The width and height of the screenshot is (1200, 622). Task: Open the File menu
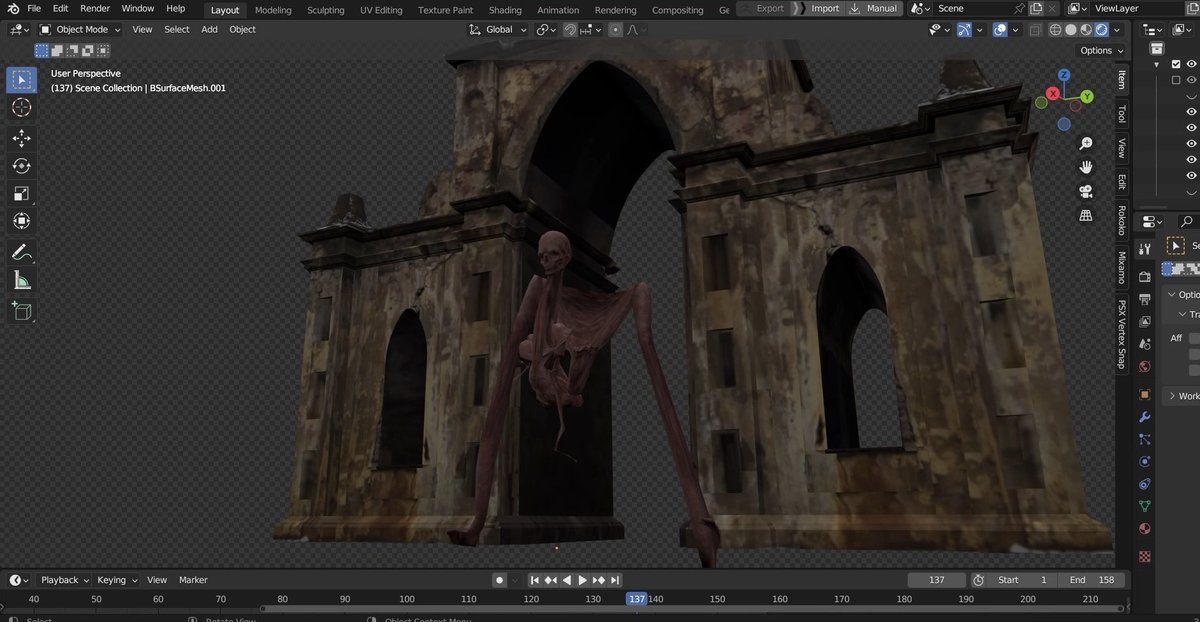(x=33, y=8)
